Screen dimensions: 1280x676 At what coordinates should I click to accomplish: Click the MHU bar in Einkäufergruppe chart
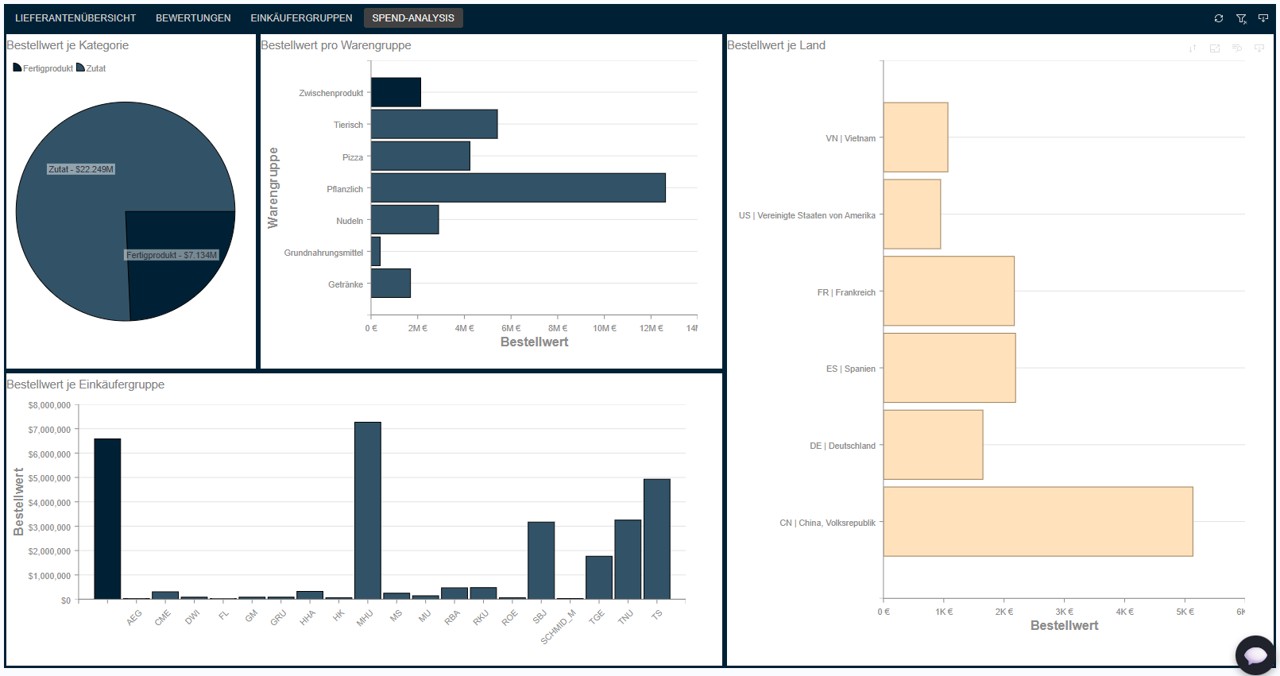(367, 510)
